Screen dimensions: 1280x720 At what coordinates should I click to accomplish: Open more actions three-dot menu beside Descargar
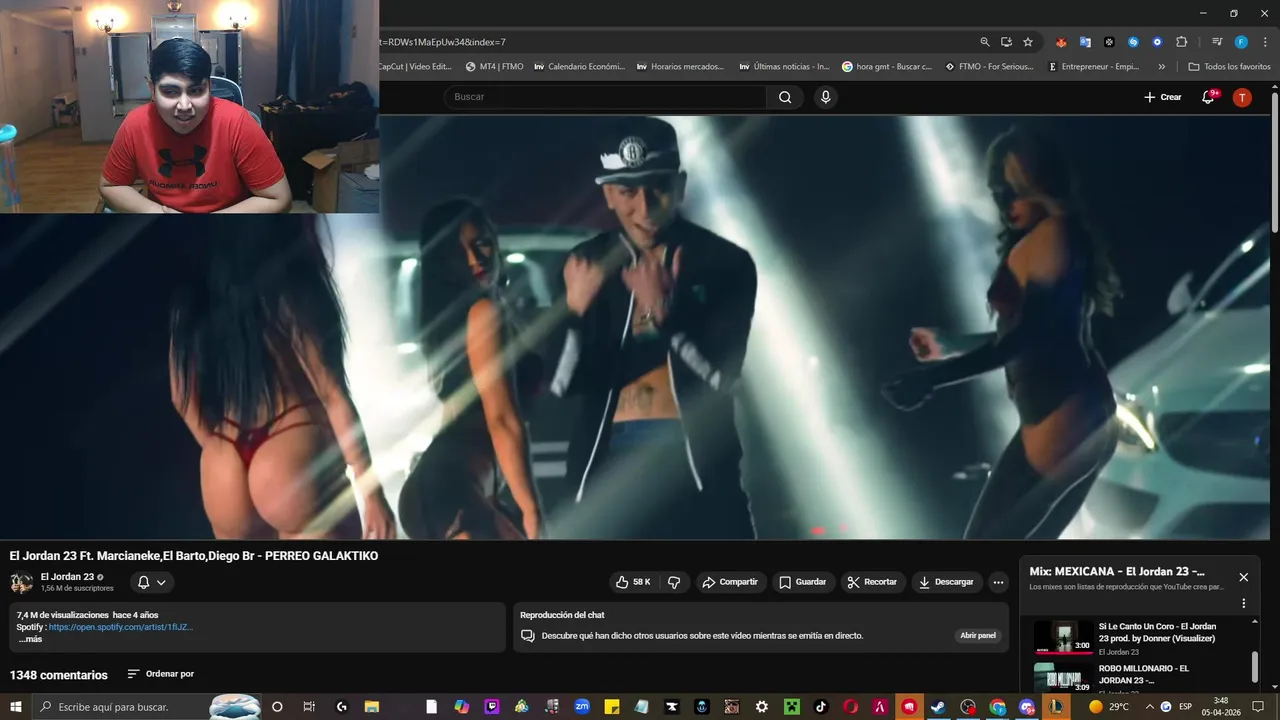coord(998,582)
